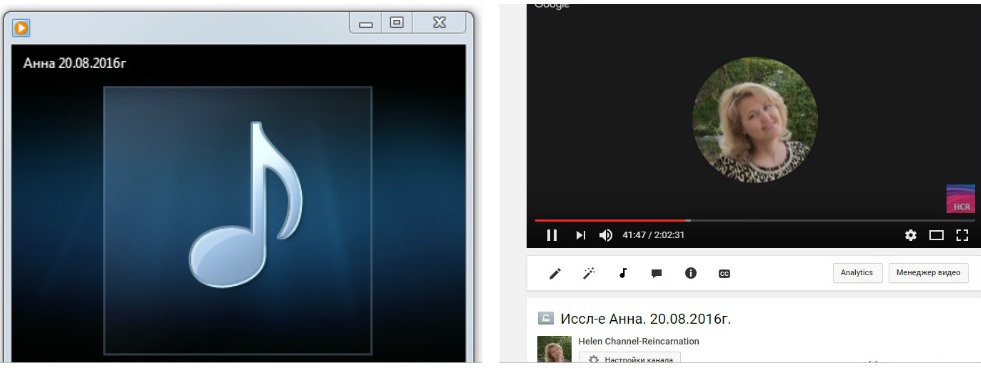Open the magic wand enhancements tool
Screen dimensions: 981x369
[589, 273]
